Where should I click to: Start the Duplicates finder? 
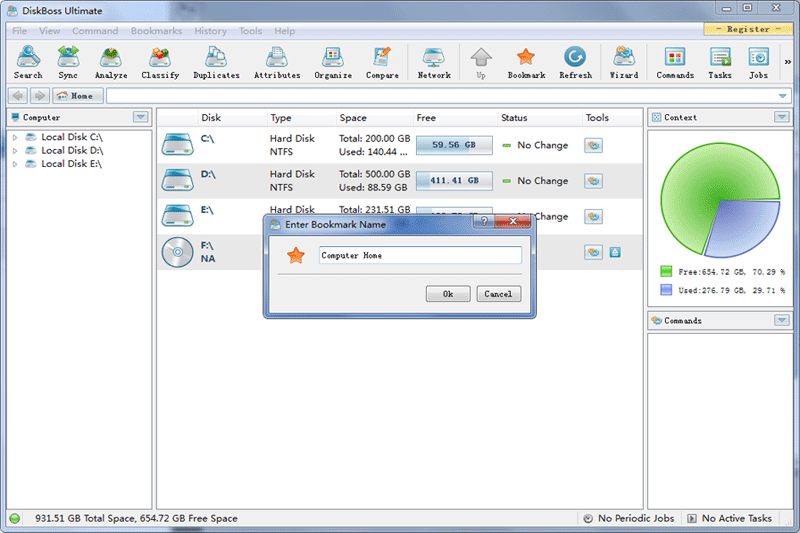(216, 62)
